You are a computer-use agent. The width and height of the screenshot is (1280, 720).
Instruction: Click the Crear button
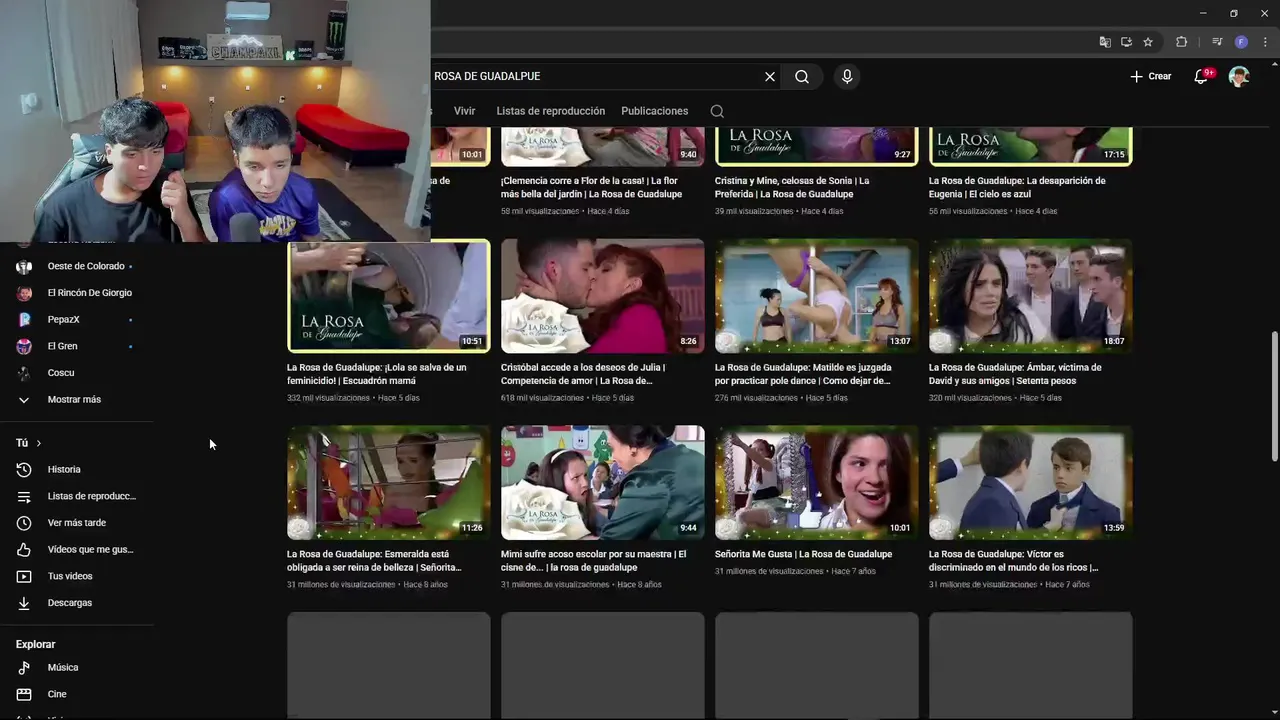(1151, 76)
